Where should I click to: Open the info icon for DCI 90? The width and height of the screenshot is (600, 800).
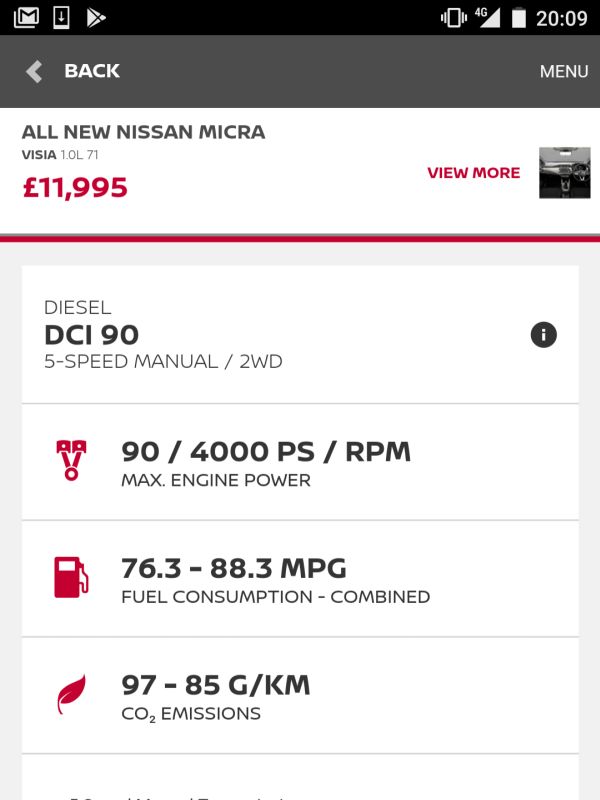[543, 335]
